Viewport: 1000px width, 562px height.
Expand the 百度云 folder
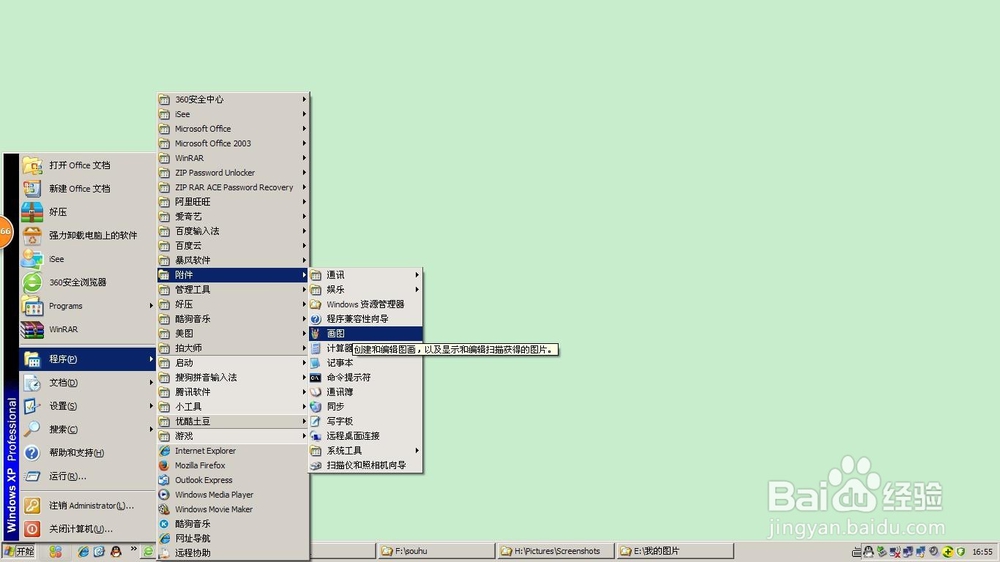click(233, 246)
